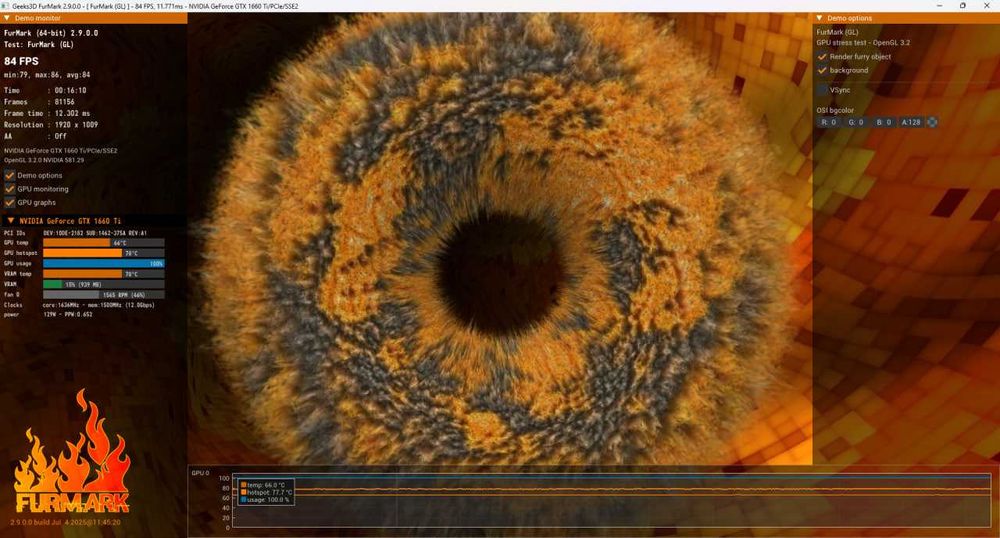This screenshot has height=538, width=1000.
Task: Uncheck the GPU monitoring checkbox
Action: tap(10, 189)
